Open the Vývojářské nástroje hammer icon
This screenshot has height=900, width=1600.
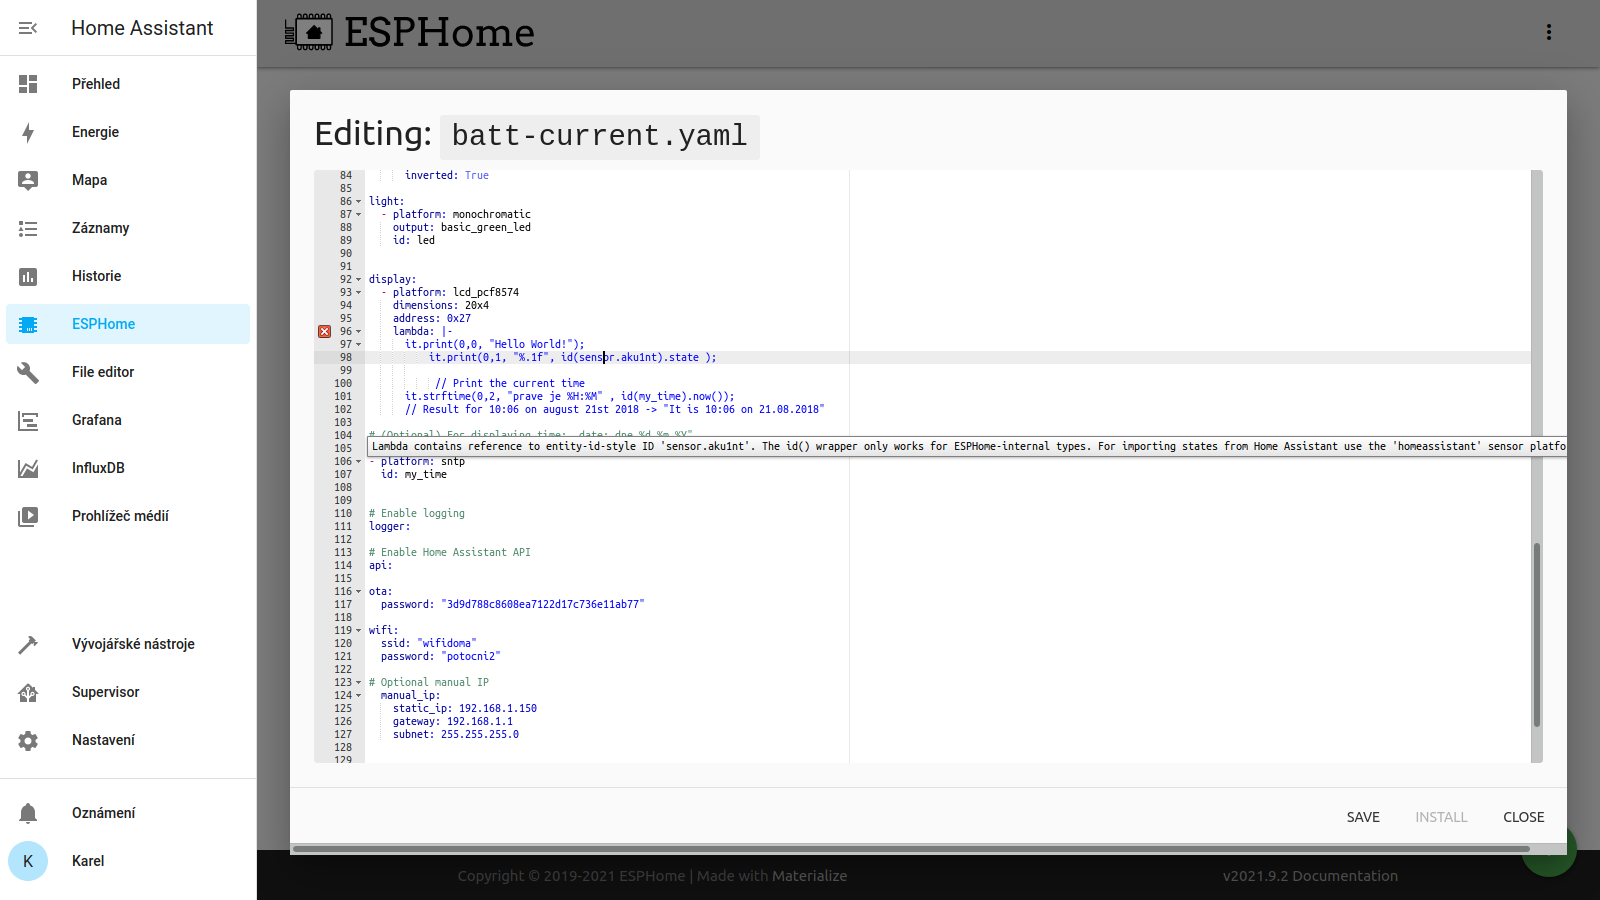[28, 644]
